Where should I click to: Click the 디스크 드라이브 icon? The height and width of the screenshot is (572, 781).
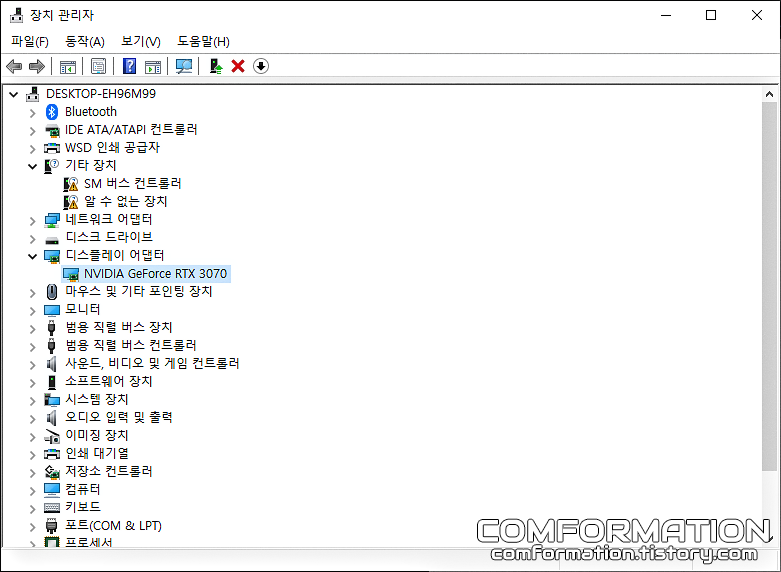point(52,240)
